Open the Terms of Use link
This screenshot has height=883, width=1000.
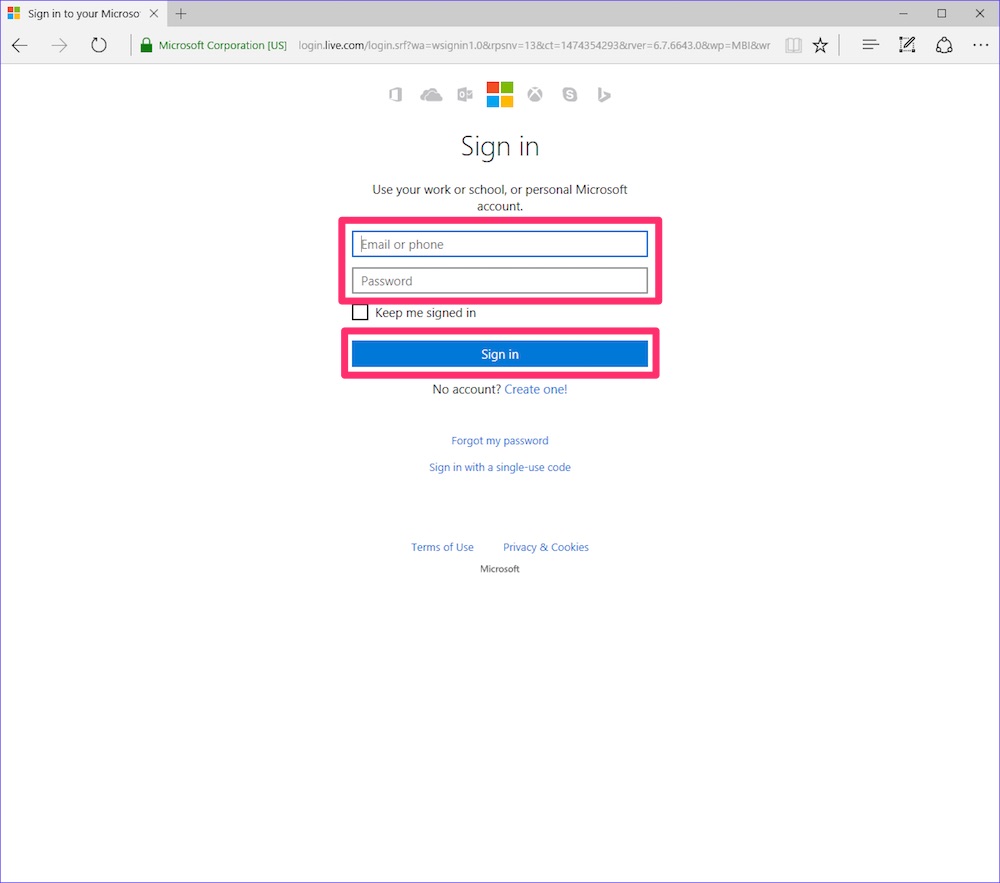[x=443, y=547]
